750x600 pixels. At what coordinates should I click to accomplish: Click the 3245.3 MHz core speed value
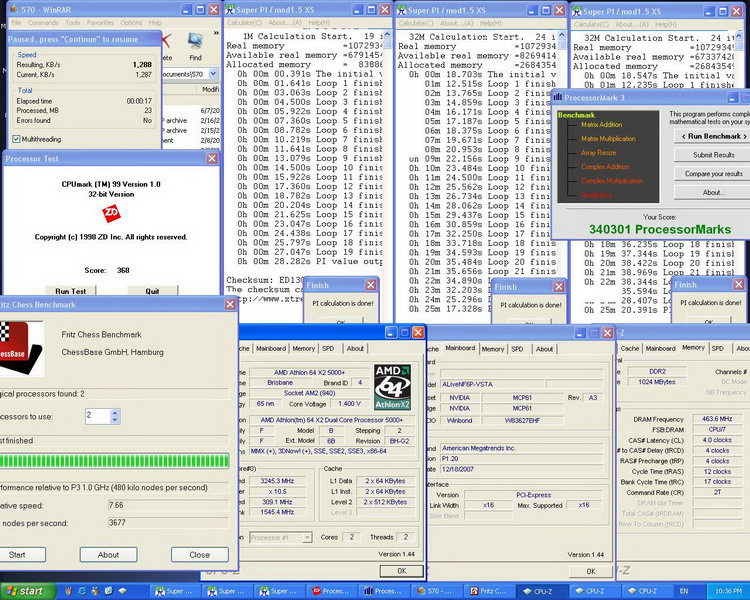(x=277, y=481)
